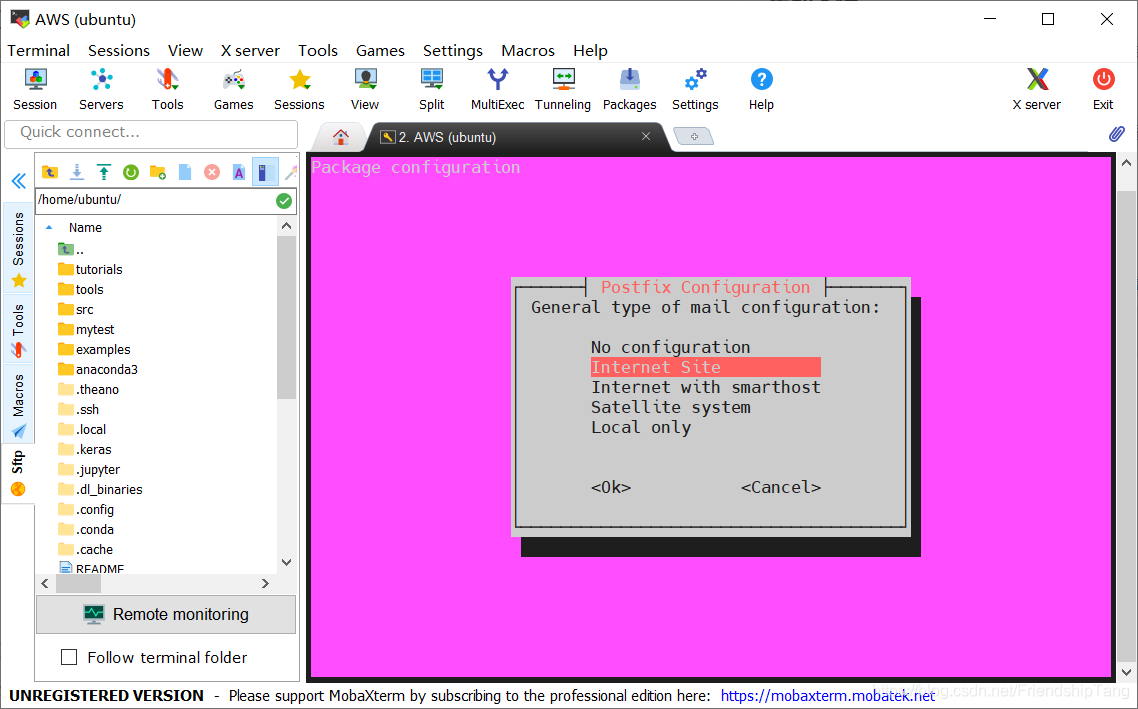
Task: Click the file list horizontal scroll right arrow
Action: coord(265,583)
